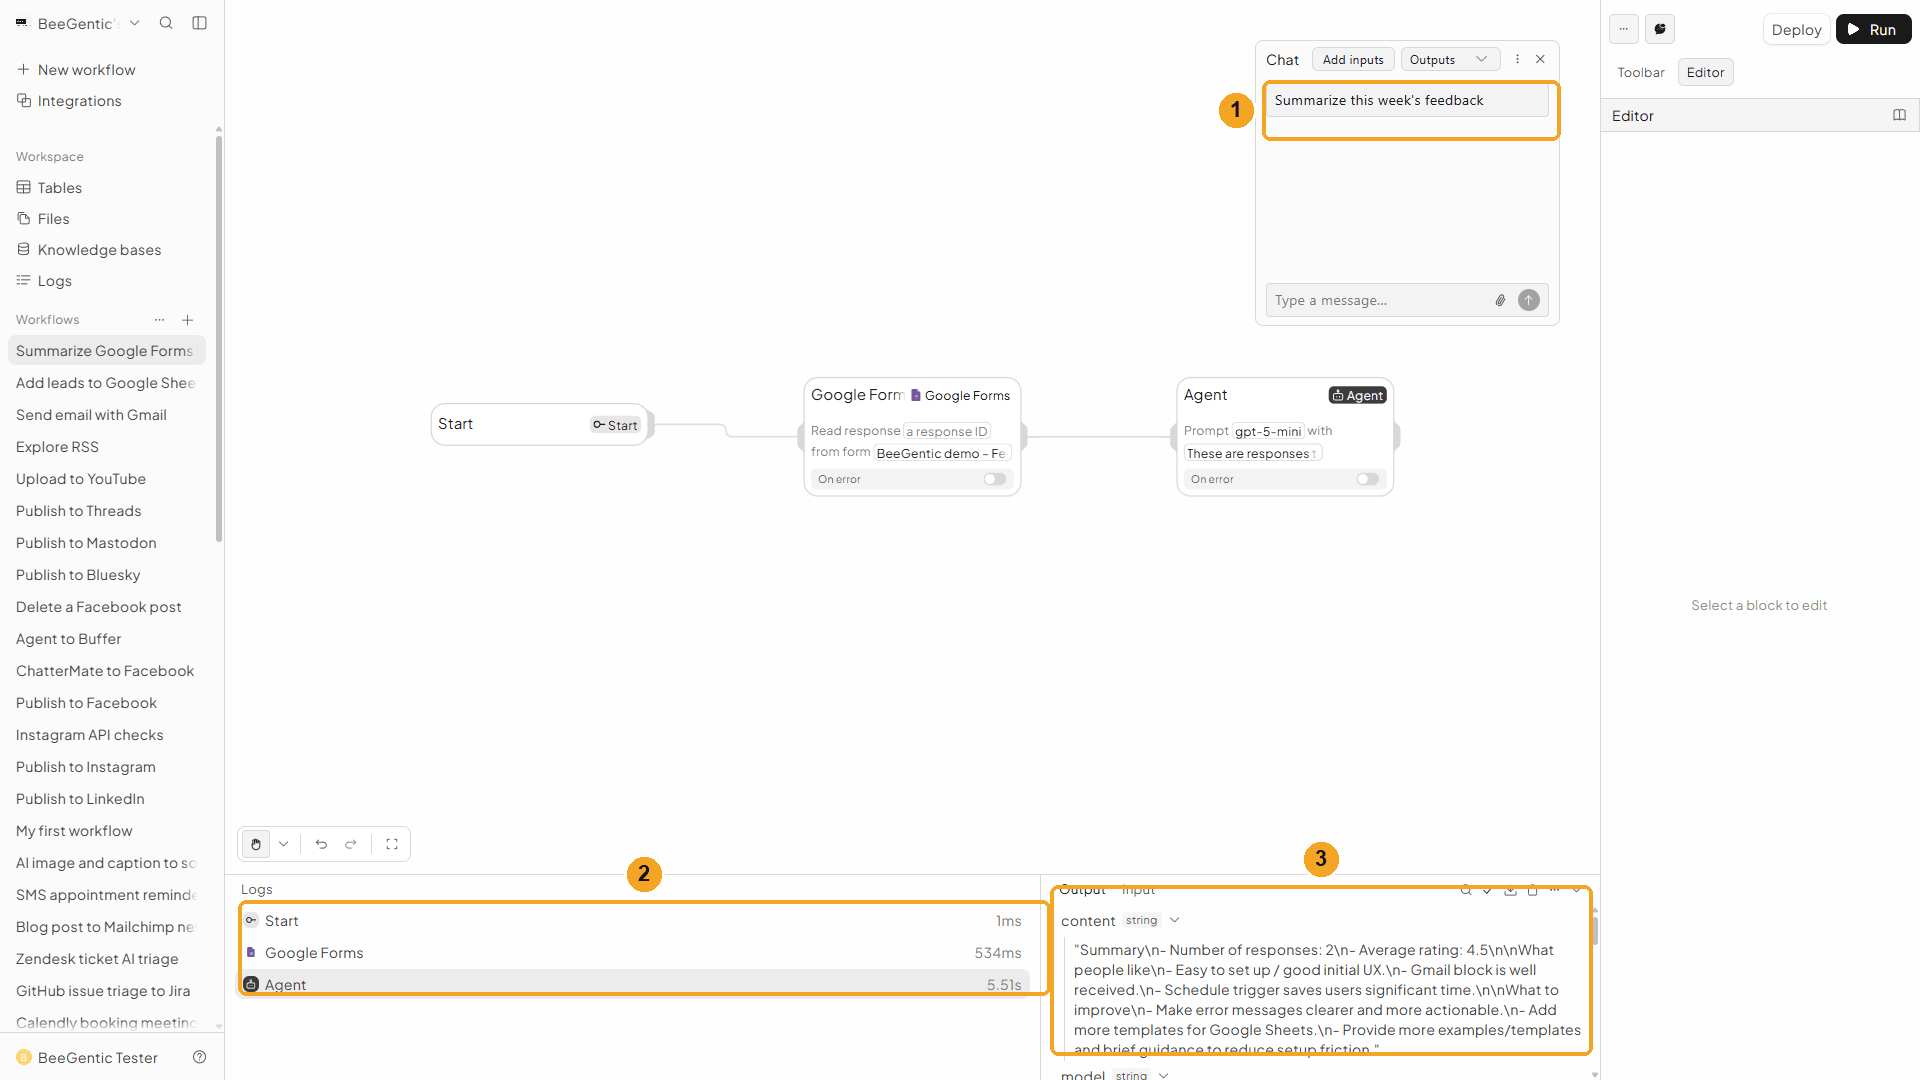
Task: Open the search icon in top-left sidebar
Action: click(x=166, y=23)
